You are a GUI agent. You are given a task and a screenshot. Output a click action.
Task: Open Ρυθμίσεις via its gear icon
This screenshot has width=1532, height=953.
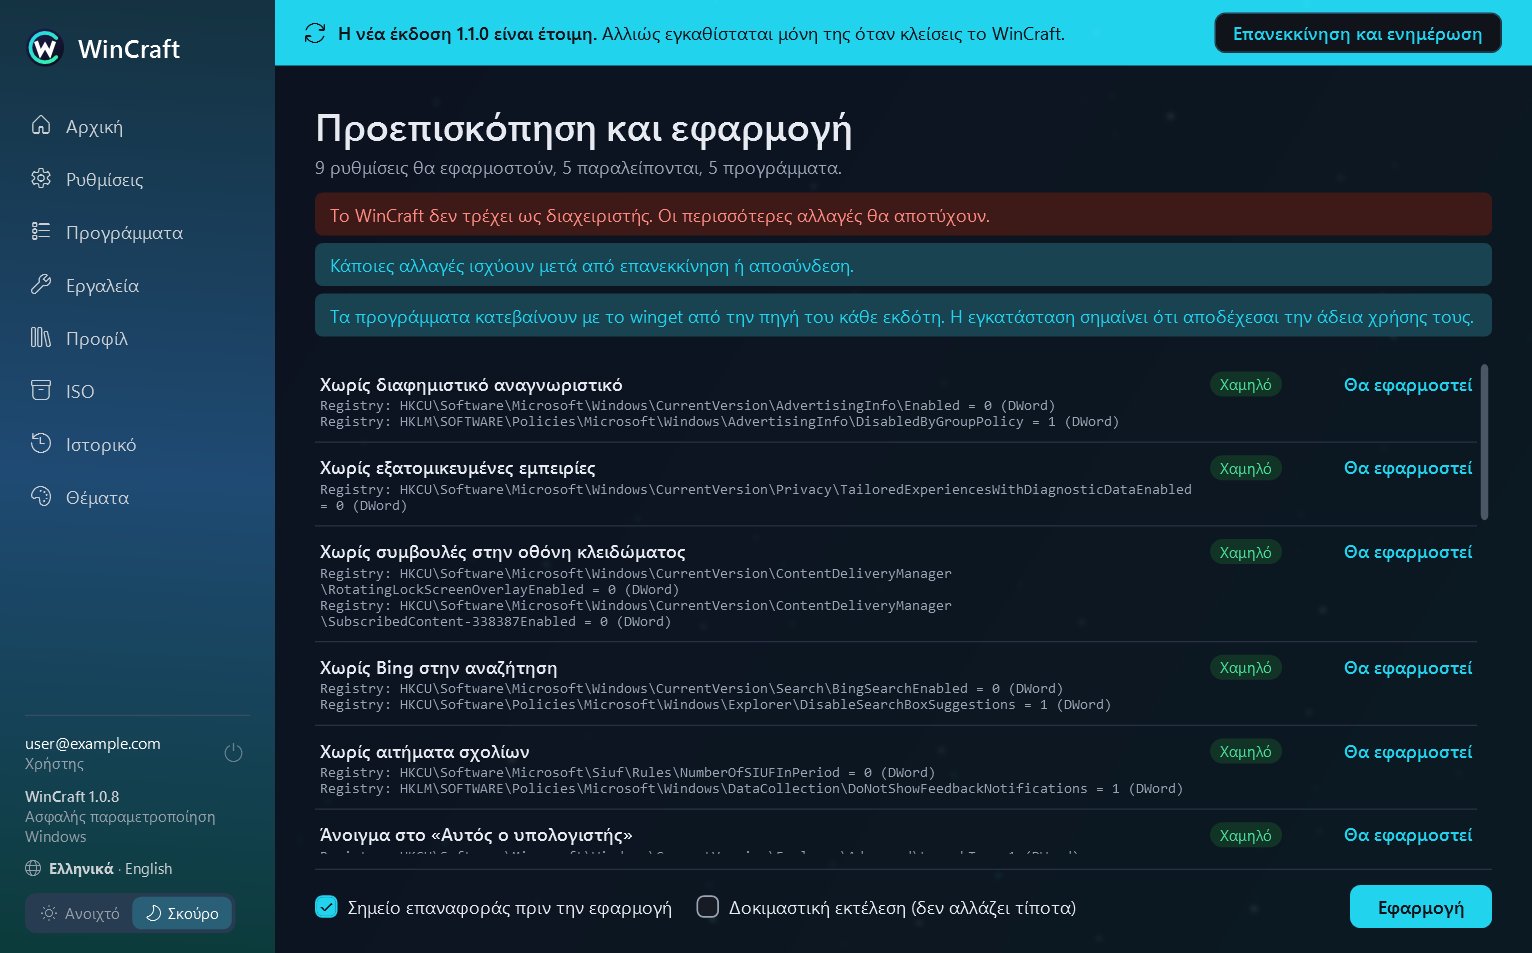tap(41, 178)
